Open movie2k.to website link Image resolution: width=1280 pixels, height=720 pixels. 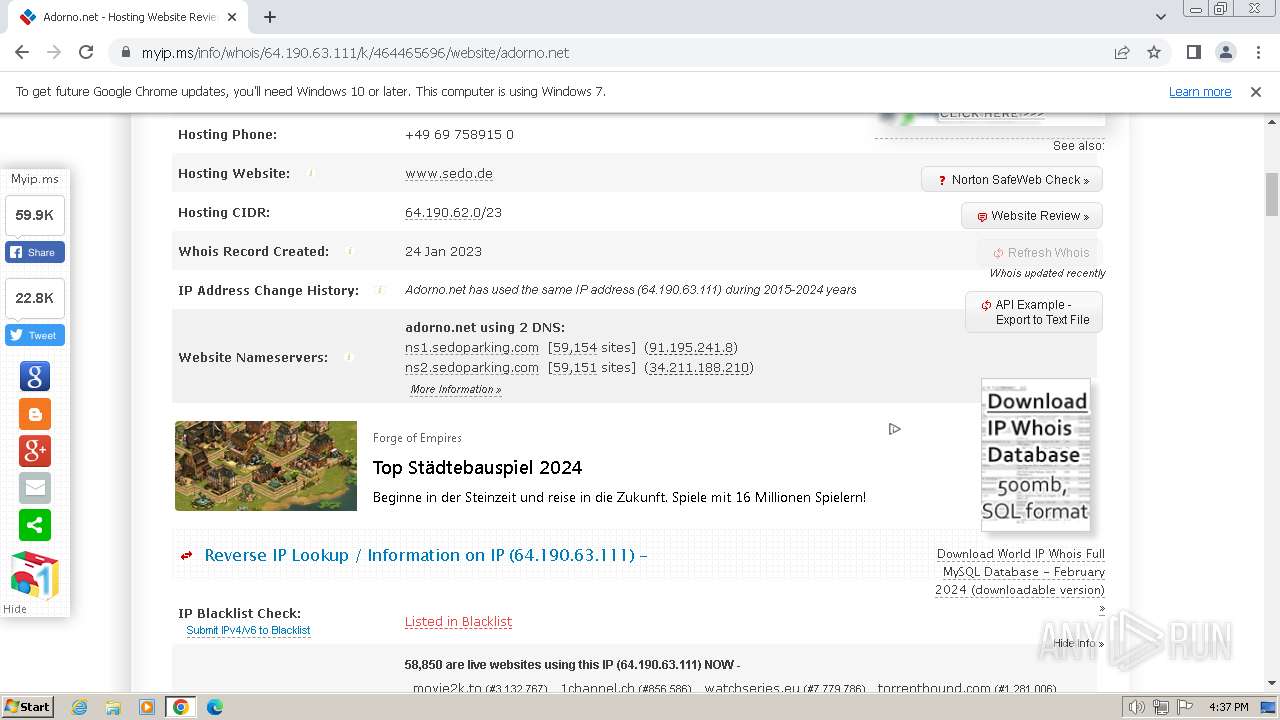coord(447,688)
